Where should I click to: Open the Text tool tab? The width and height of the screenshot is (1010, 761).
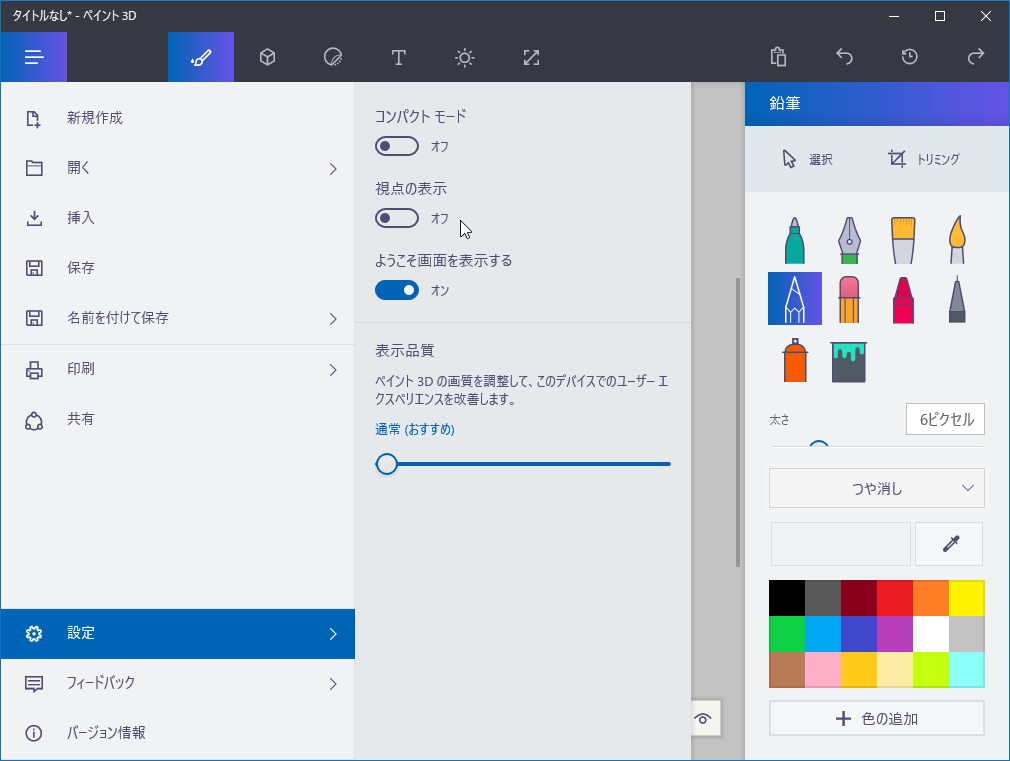[x=398, y=57]
